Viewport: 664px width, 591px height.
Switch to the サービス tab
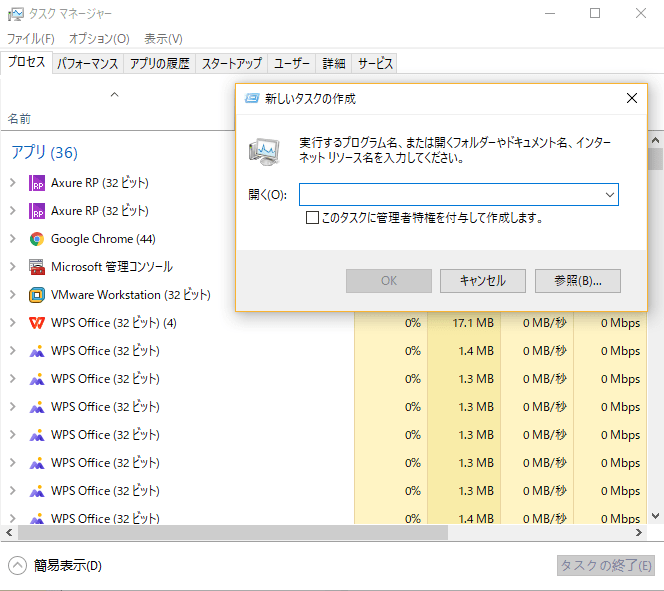375,64
